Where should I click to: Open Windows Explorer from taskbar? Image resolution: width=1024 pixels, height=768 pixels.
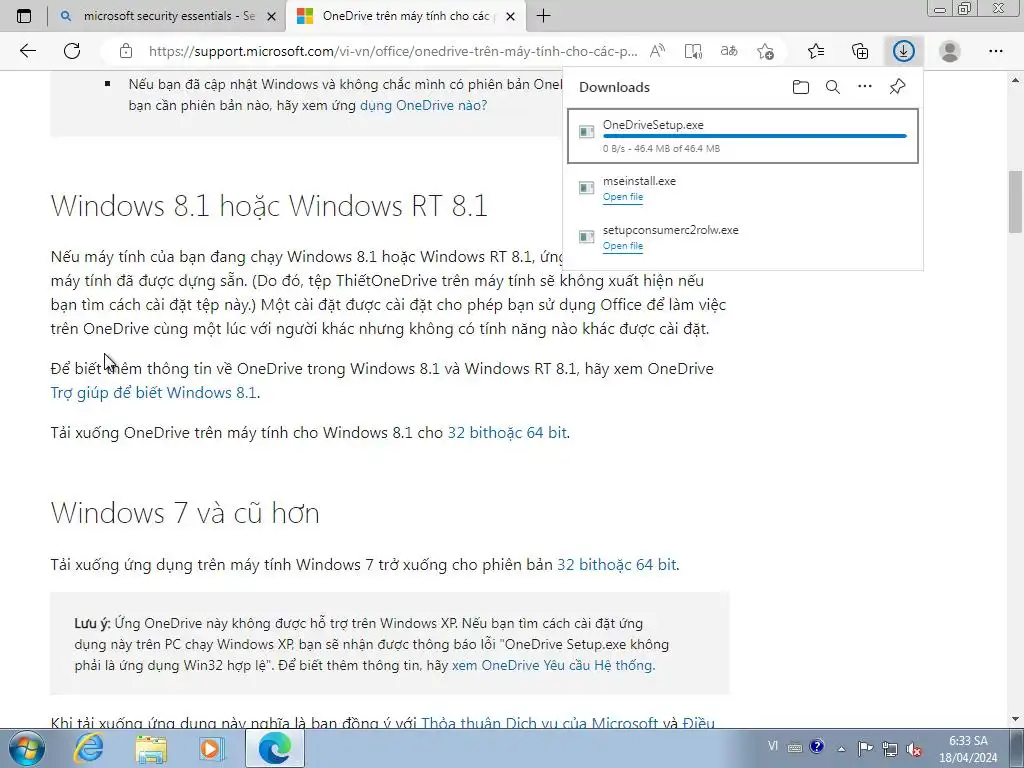tap(151, 748)
